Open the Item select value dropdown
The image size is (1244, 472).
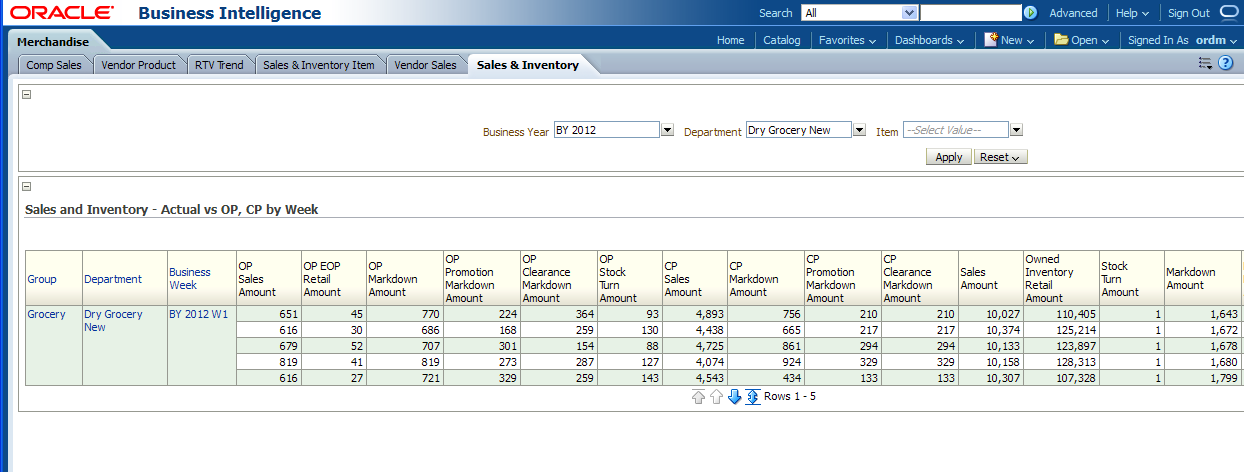1016,130
